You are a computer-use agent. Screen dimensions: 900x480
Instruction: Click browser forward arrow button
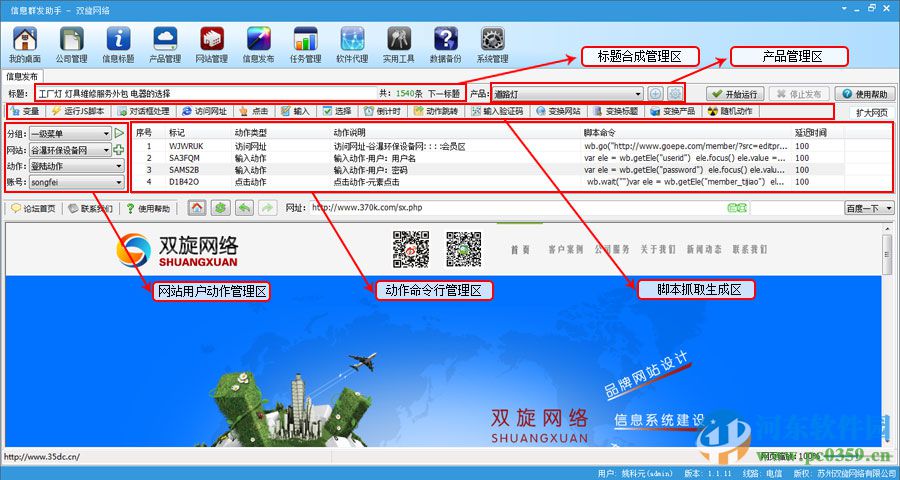[267, 208]
